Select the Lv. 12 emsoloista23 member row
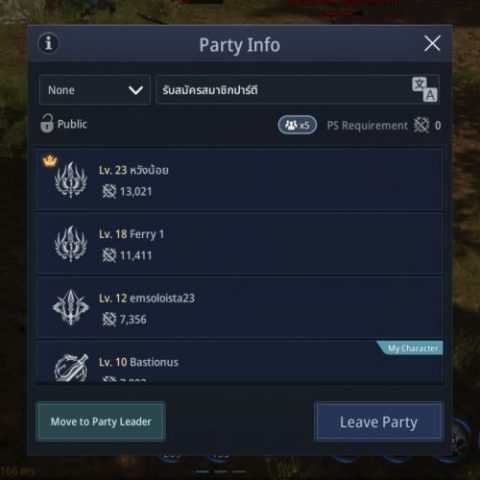The height and width of the screenshot is (480, 480). tap(240, 307)
